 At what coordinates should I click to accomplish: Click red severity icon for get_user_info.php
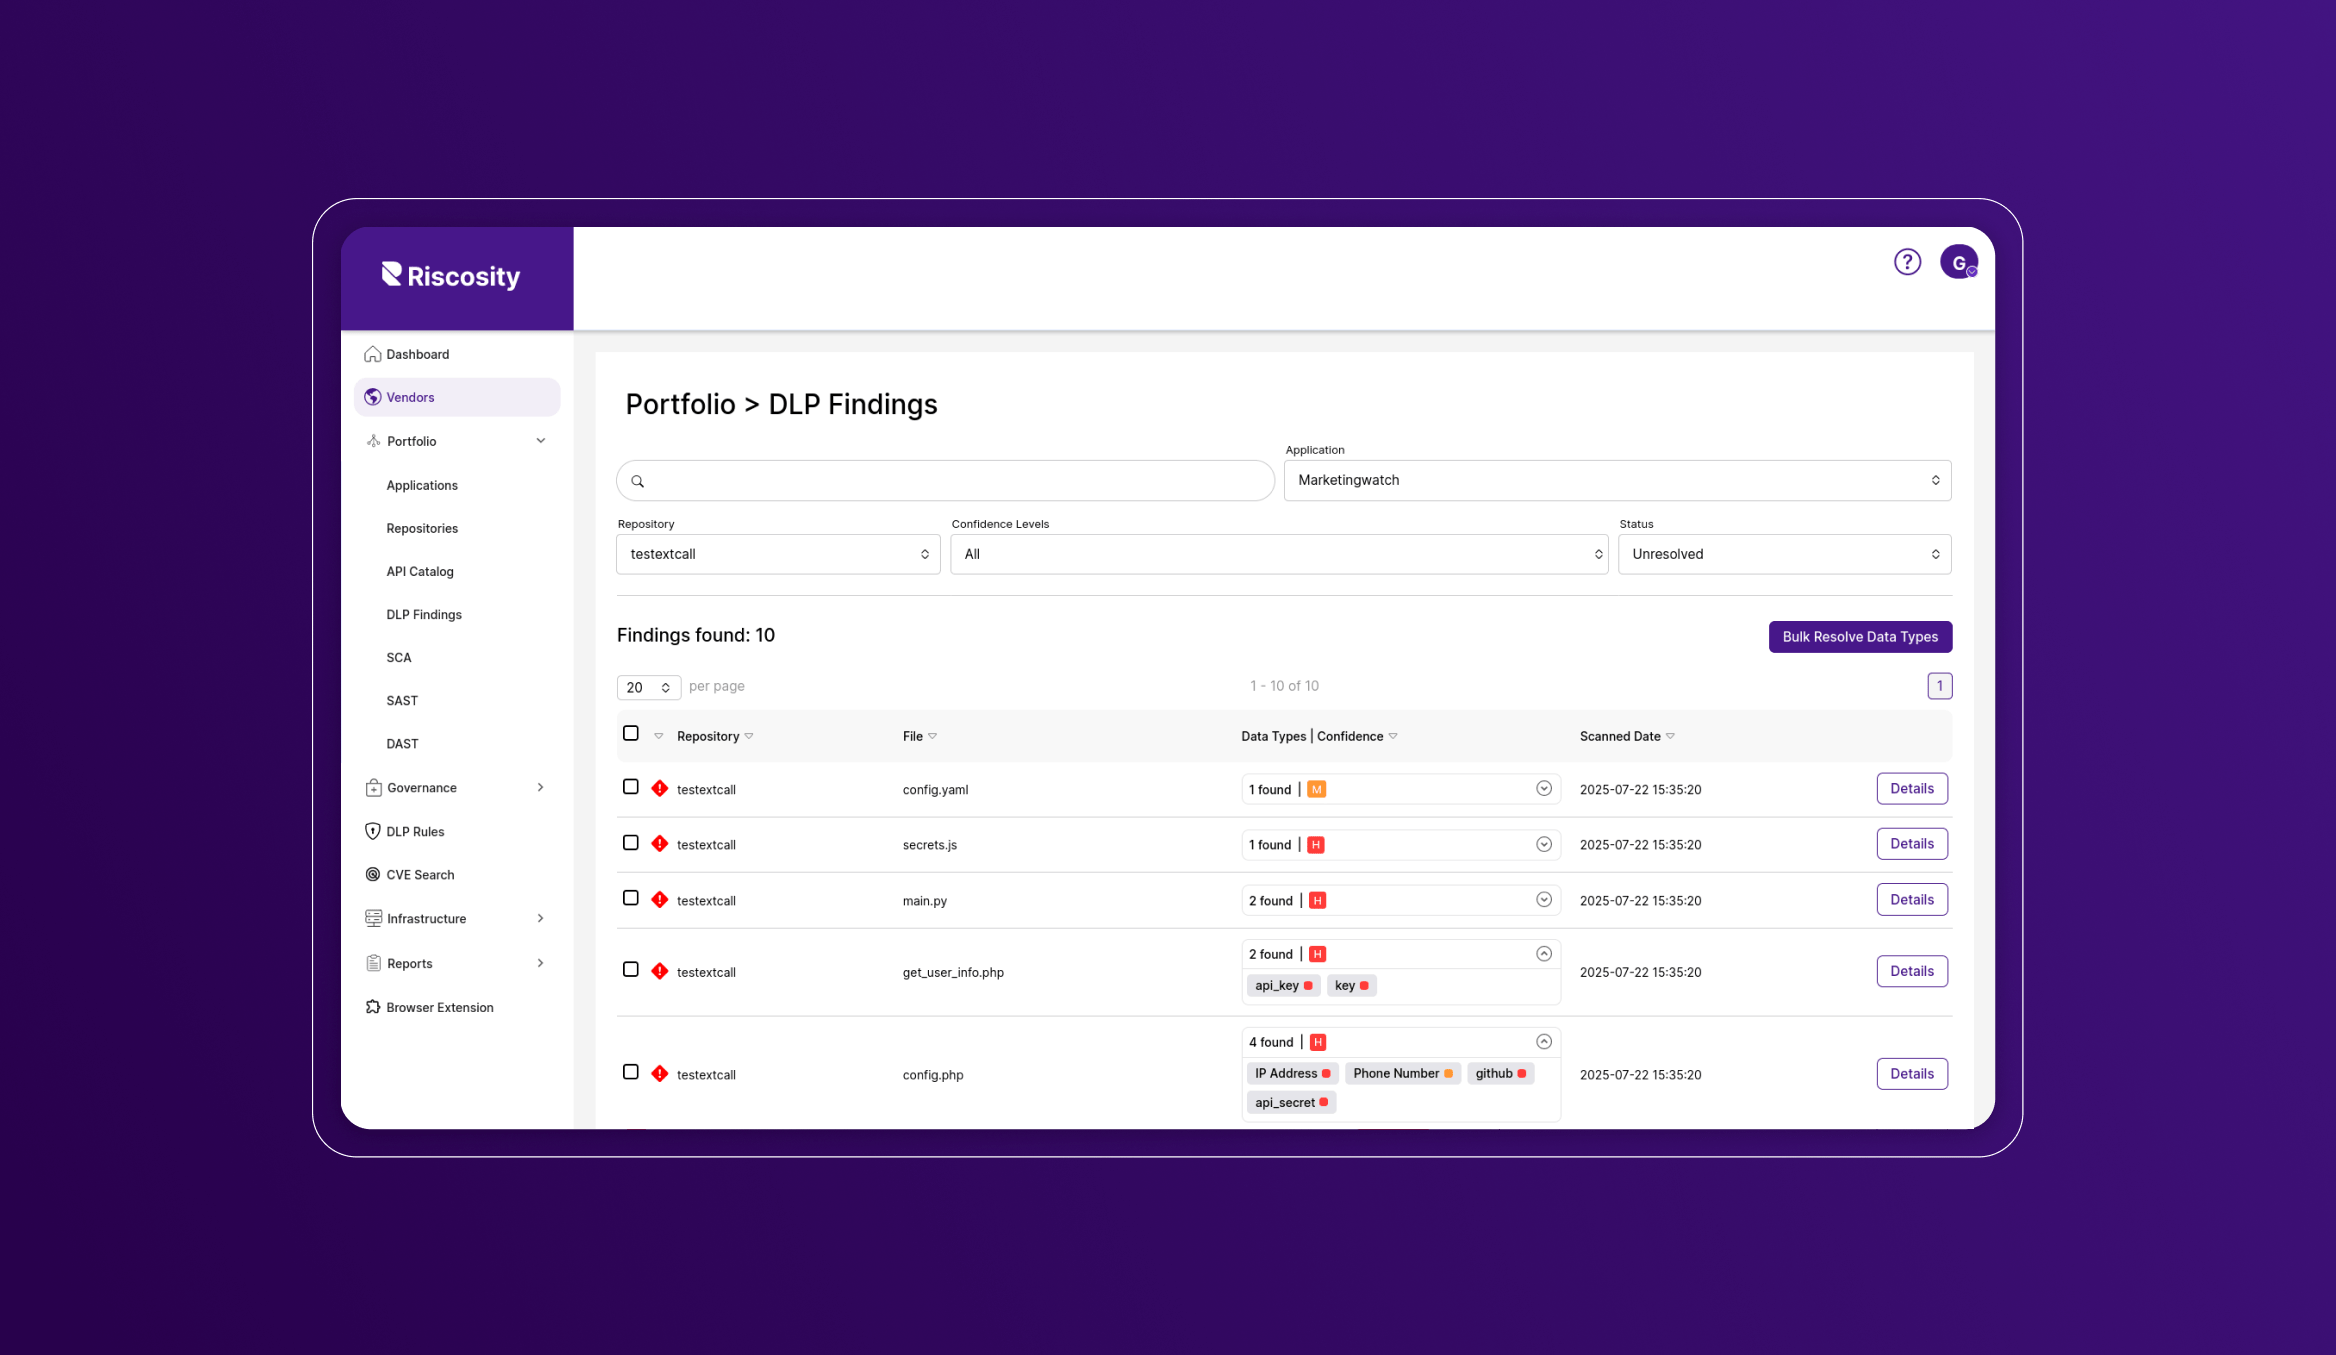[x=660, y=971]
